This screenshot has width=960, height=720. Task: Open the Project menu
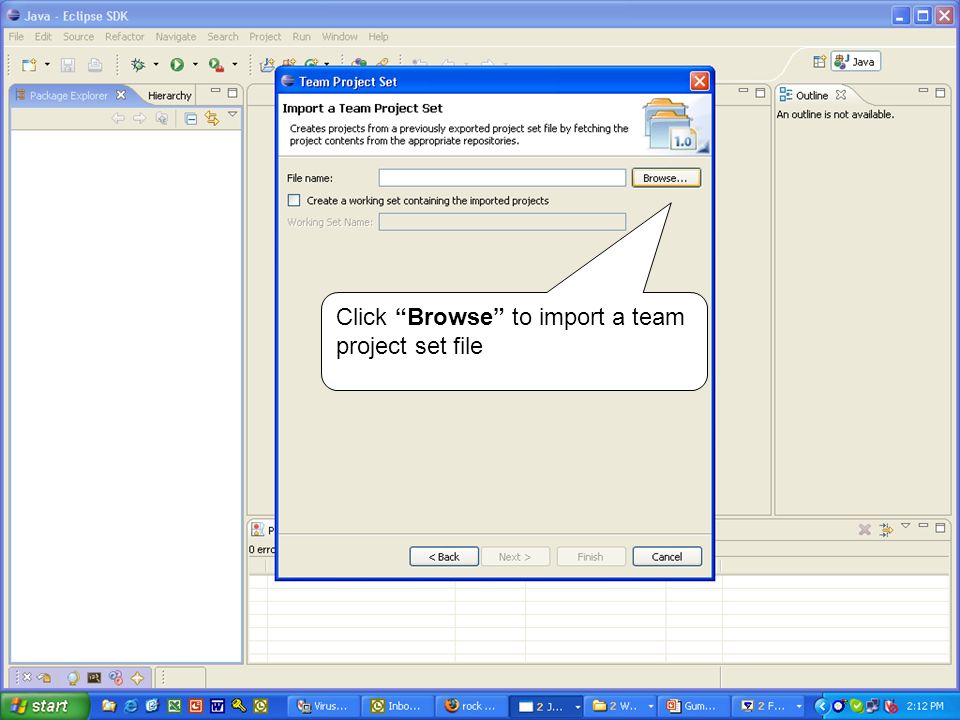[x=265, y=37]
